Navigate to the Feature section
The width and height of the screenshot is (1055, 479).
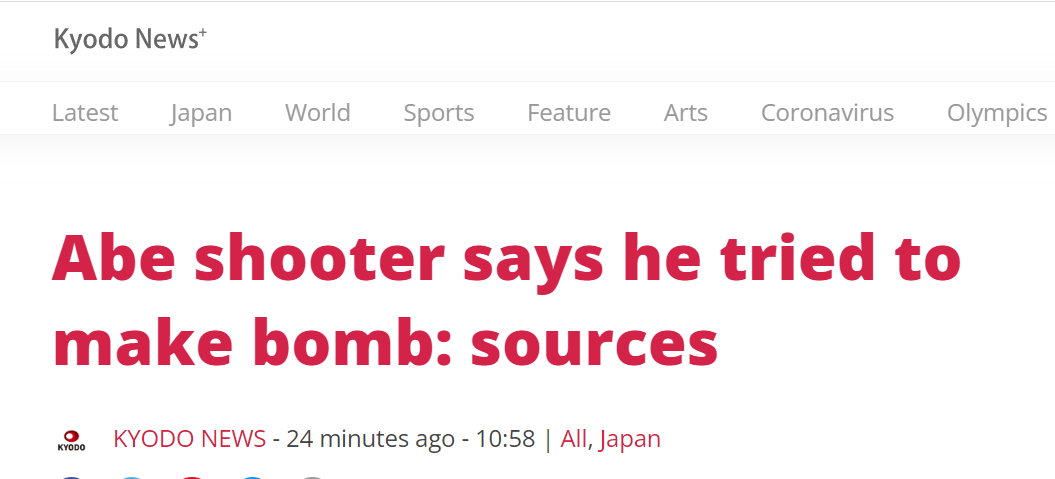[569, 112]
